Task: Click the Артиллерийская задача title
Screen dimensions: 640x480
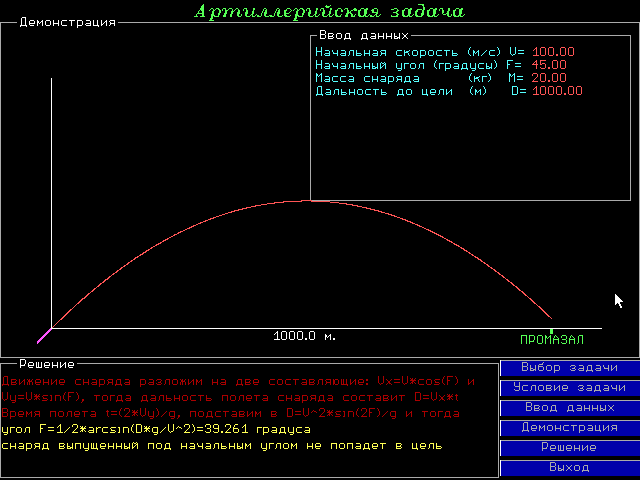Action: [x=329, y=11]
